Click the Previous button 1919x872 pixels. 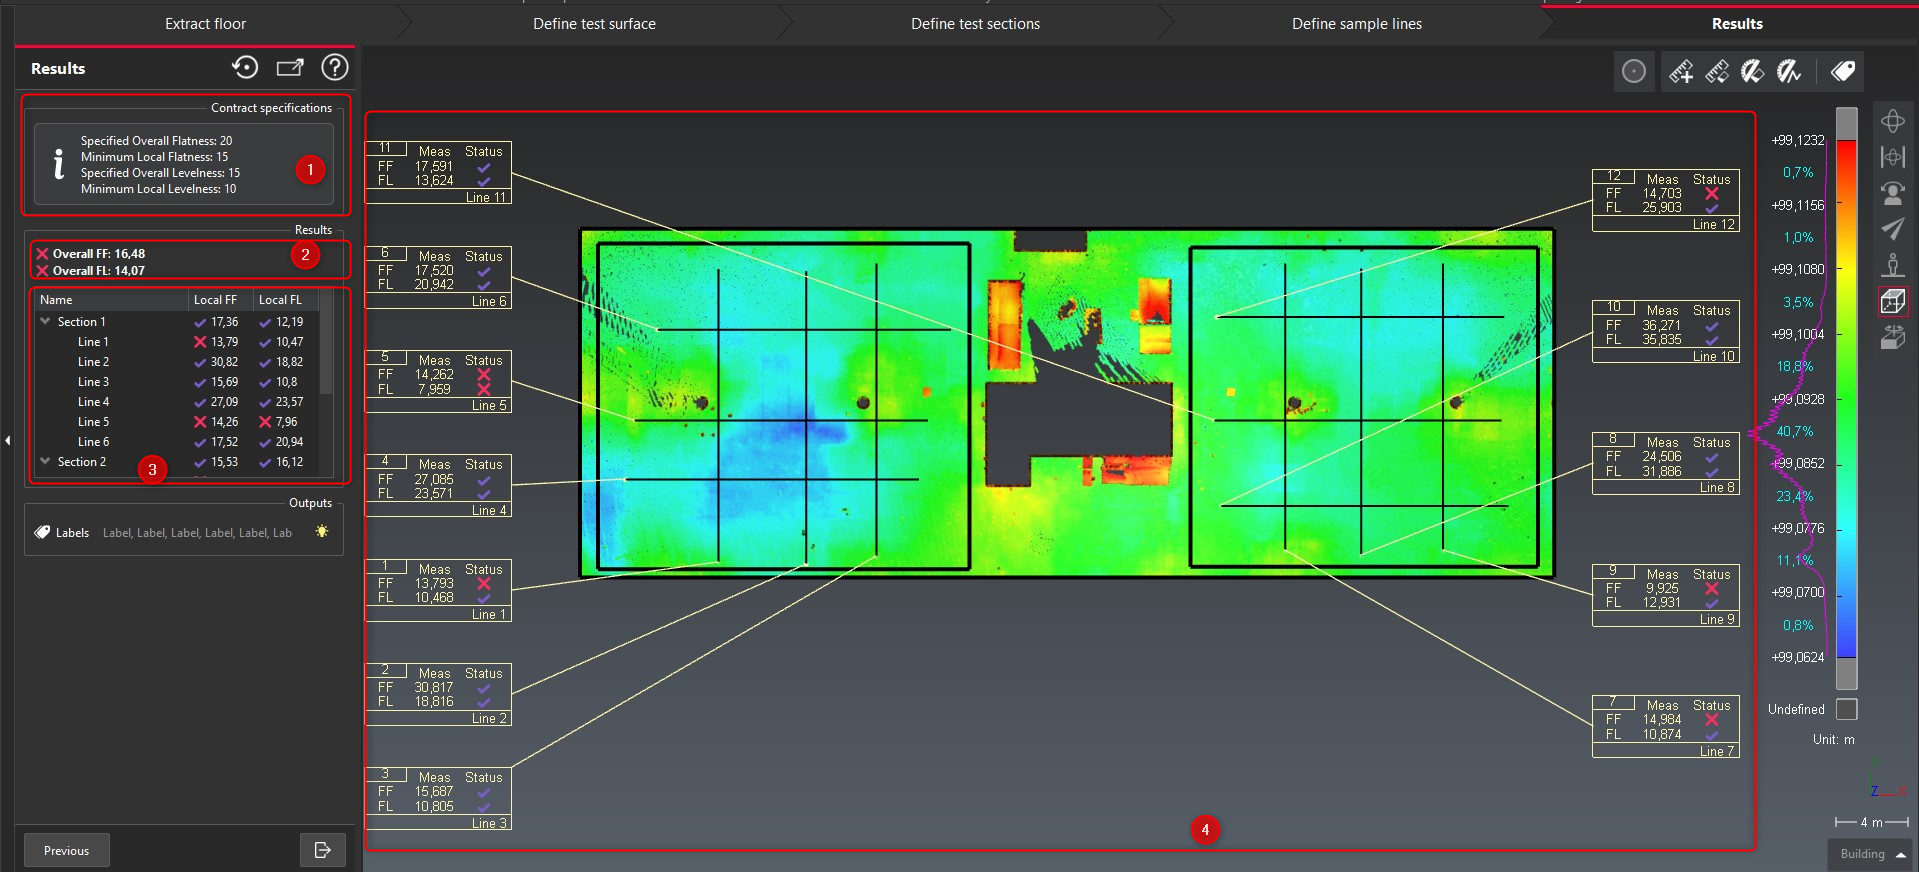(67, 850)
